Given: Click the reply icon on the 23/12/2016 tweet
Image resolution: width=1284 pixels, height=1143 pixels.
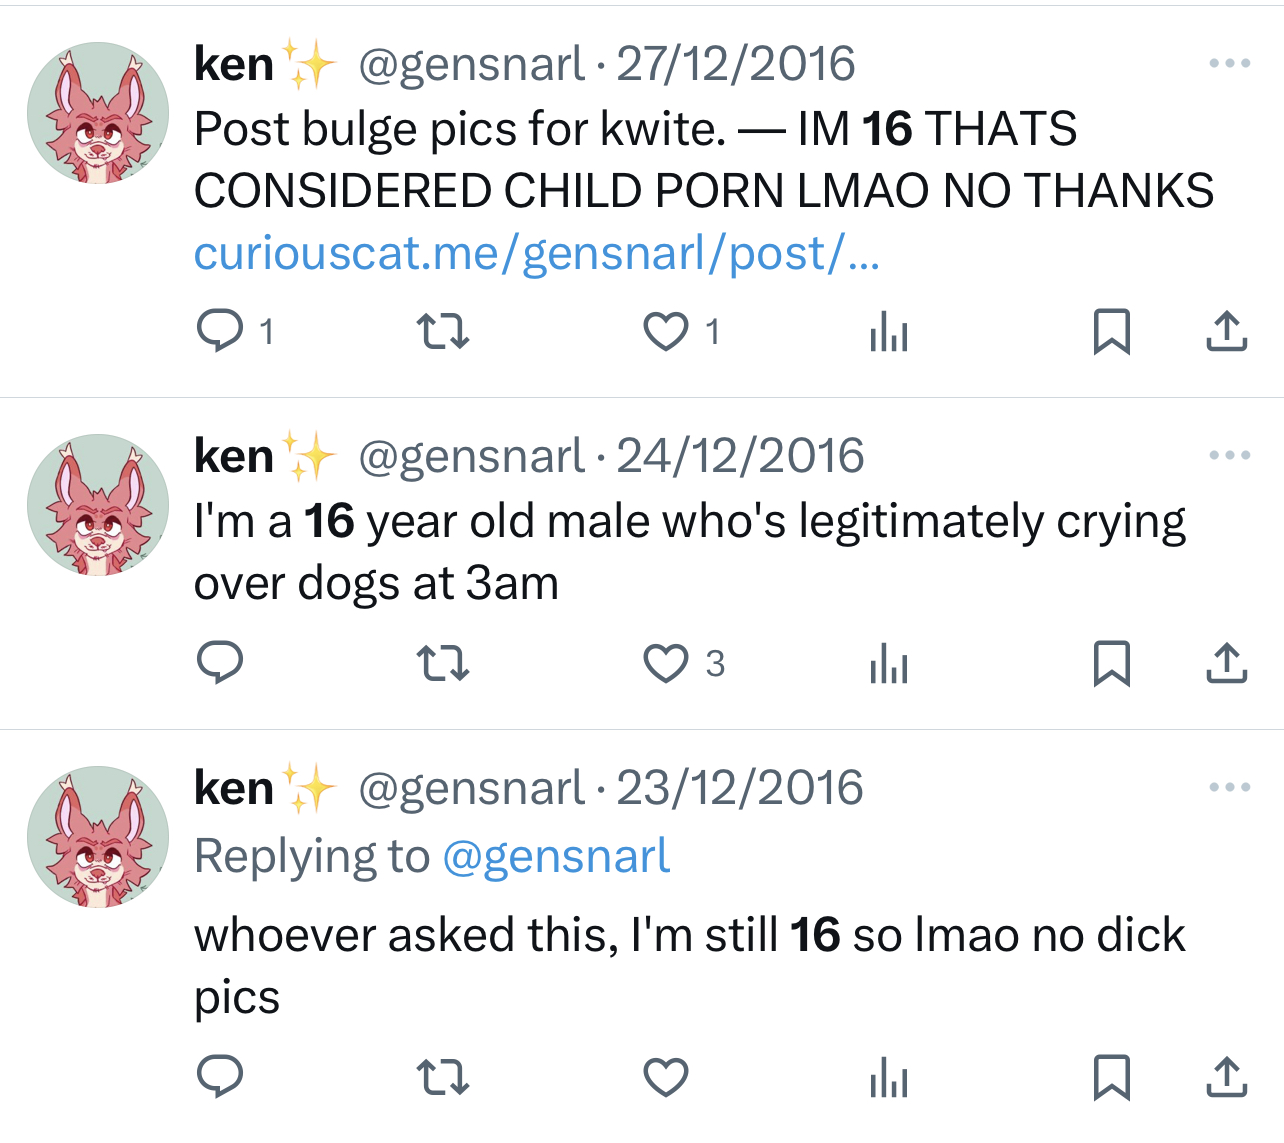Looking at the screenshot, I should [220, 1078].
